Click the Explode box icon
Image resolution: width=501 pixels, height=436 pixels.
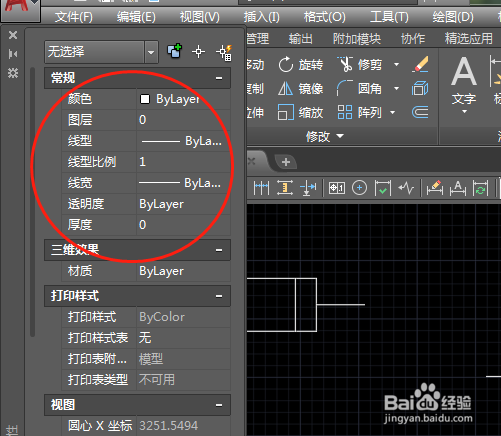[x=420, y=89]
